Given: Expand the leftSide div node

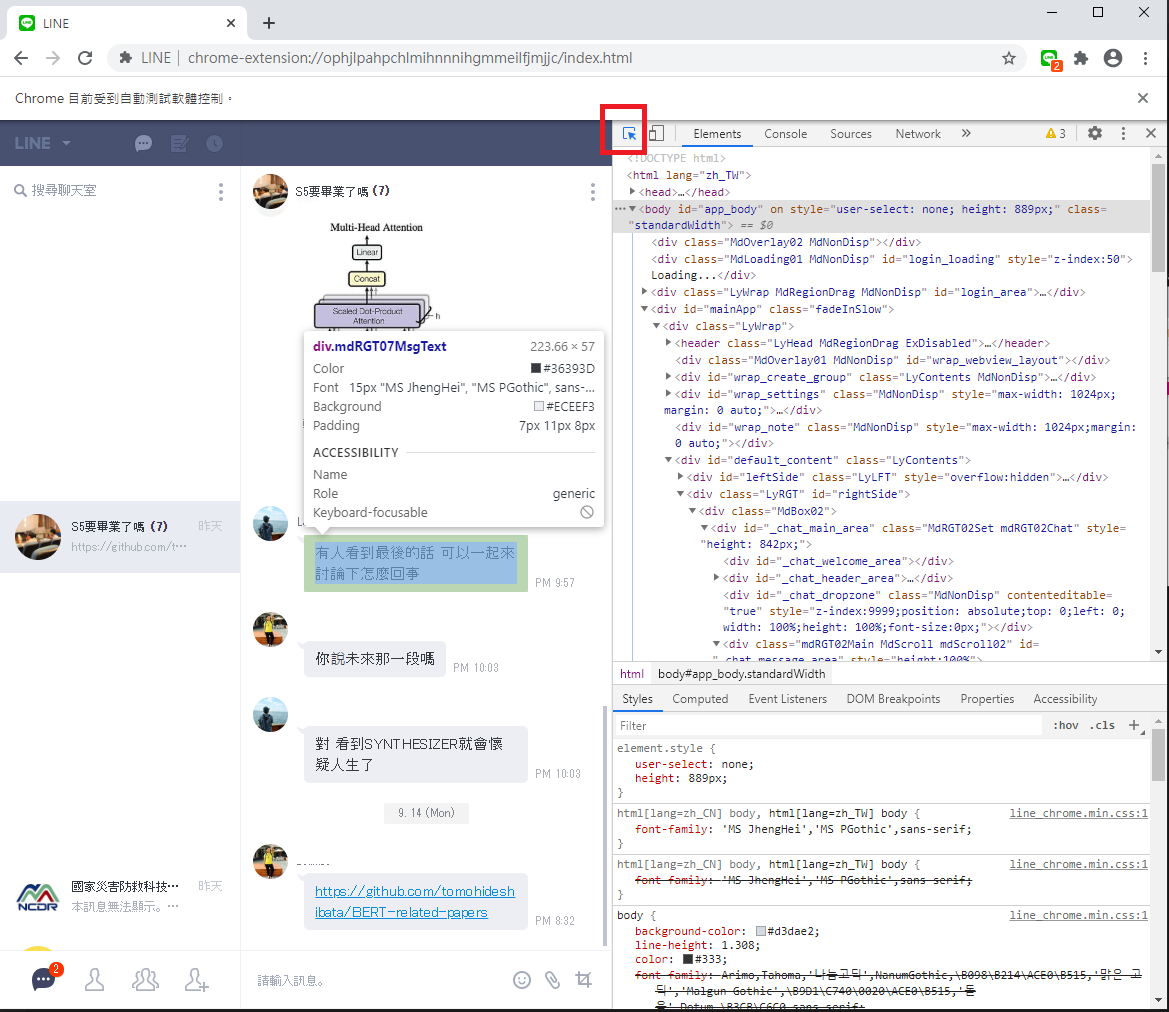Looking at the screenshot, I should 680,476.
